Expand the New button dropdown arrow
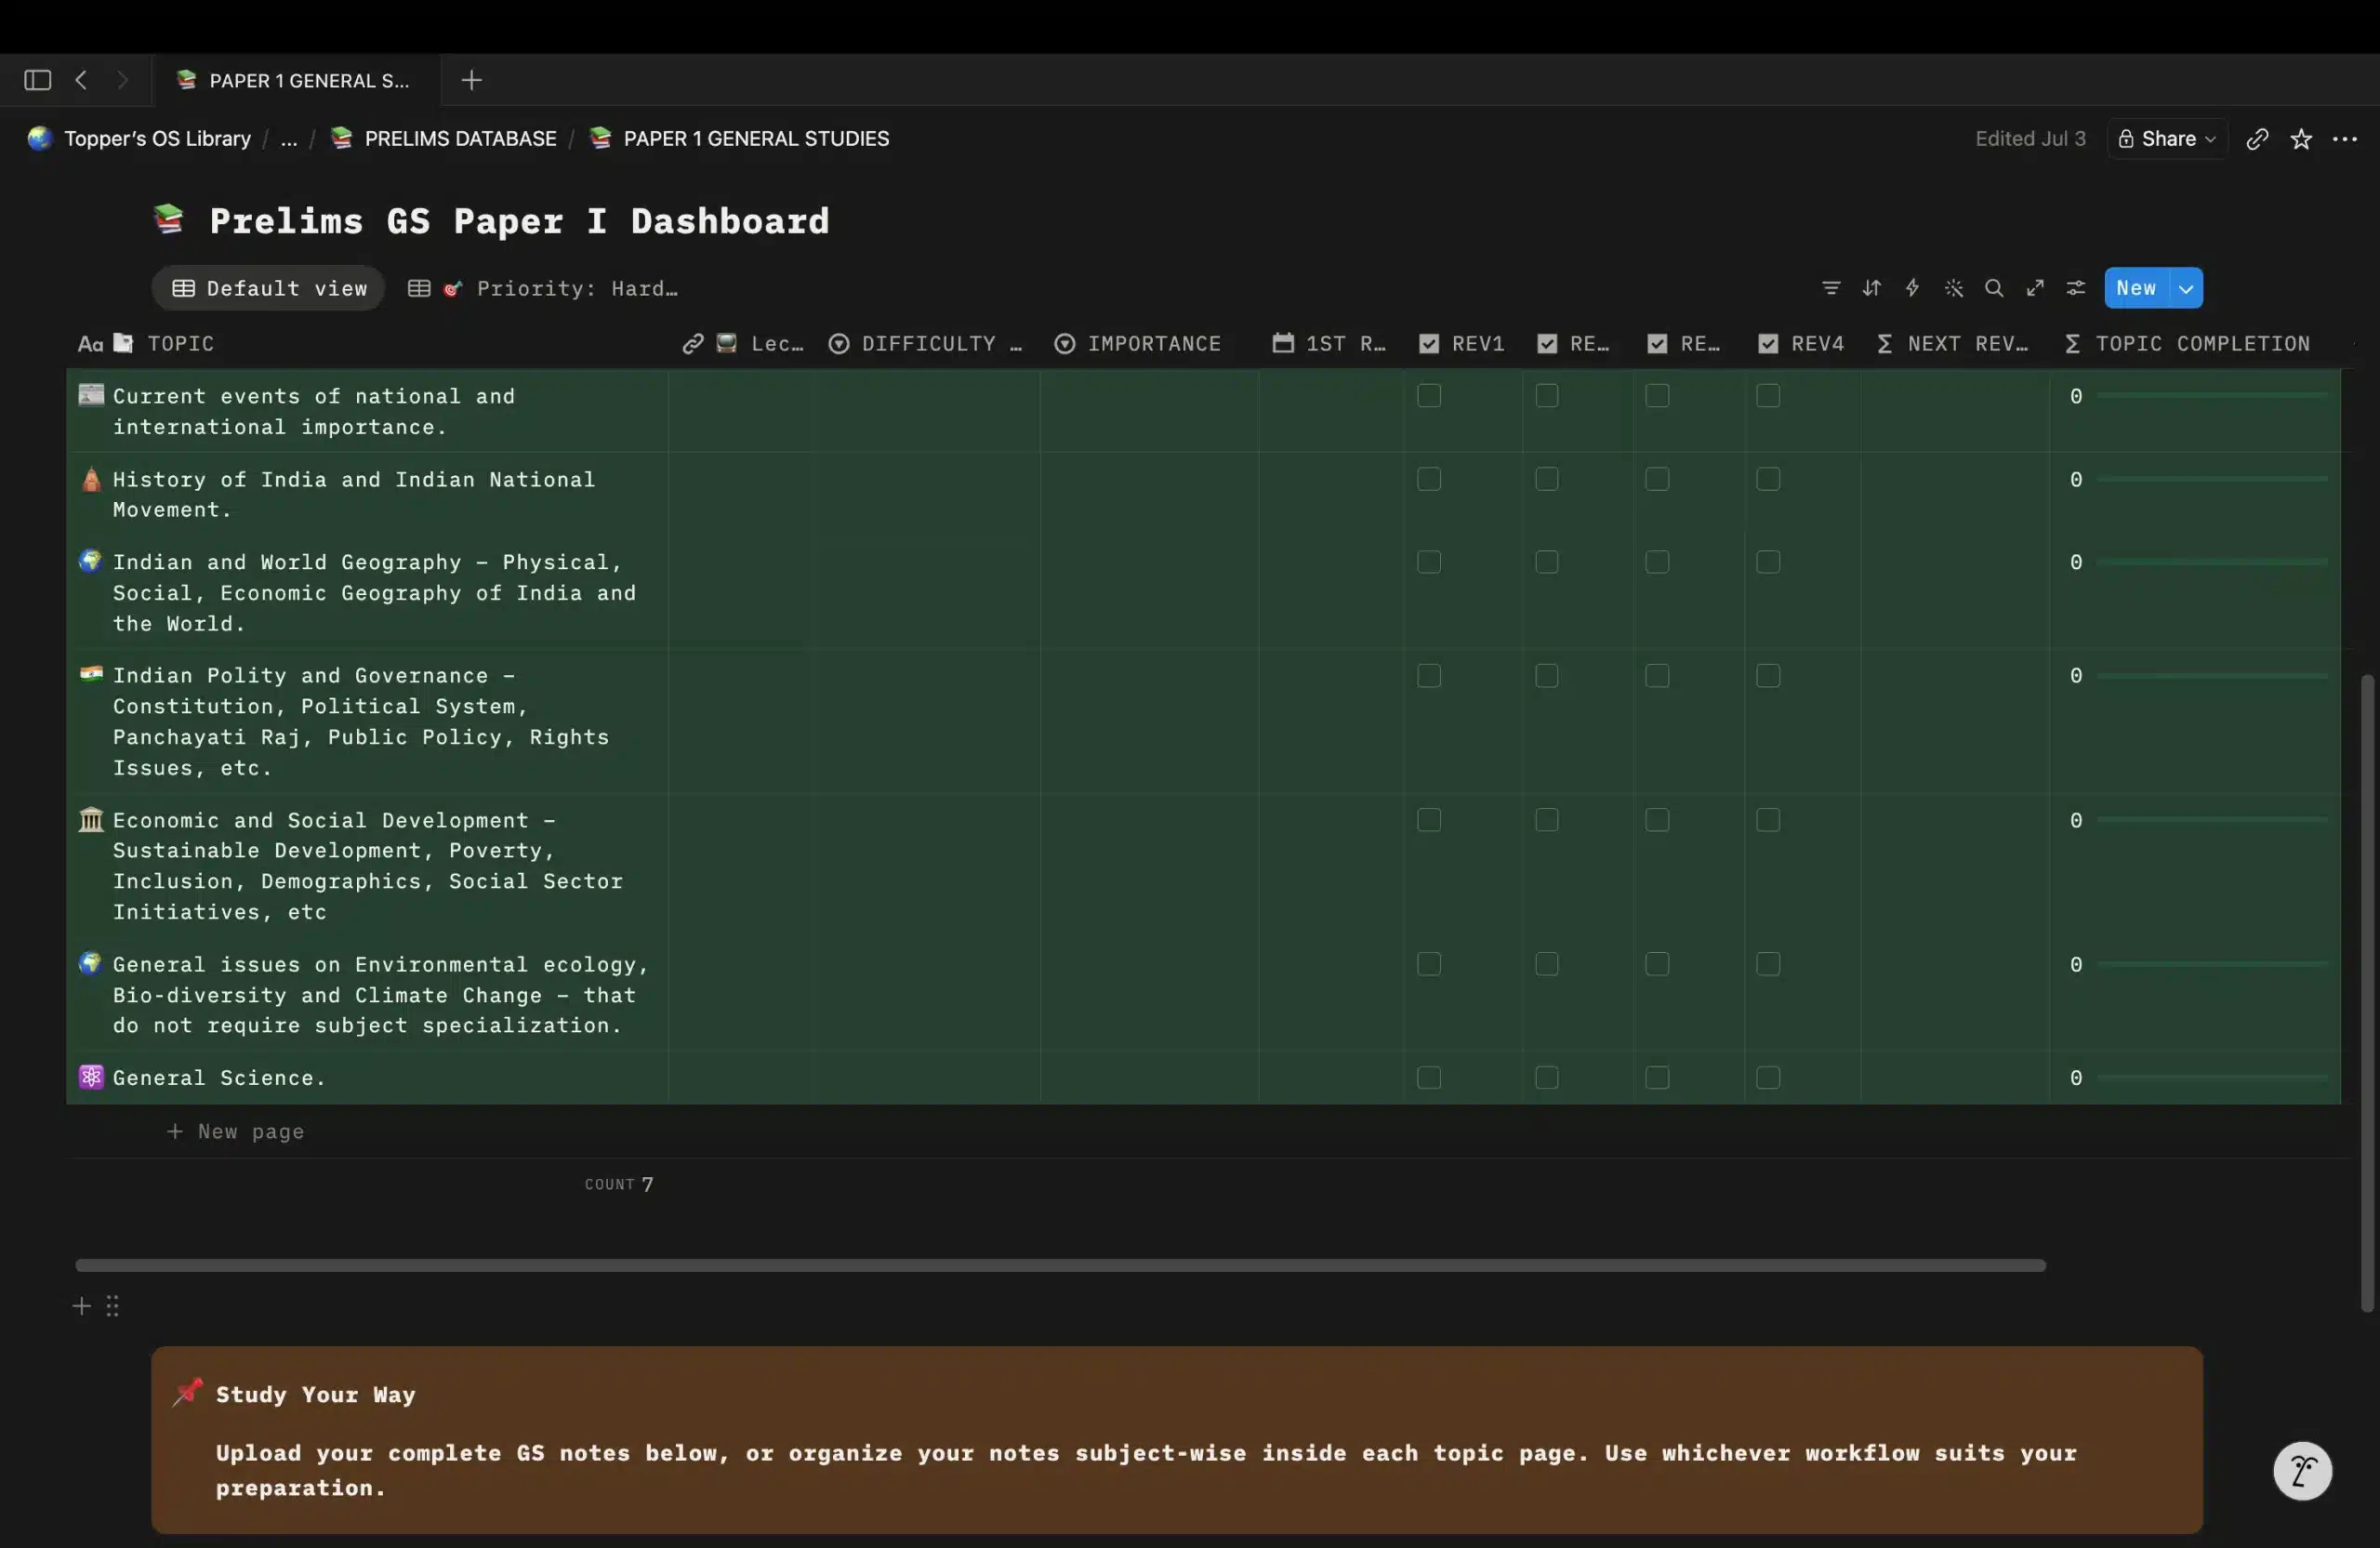Viewport: 2380px width, 1548px height. click(x=2186, y=288)
